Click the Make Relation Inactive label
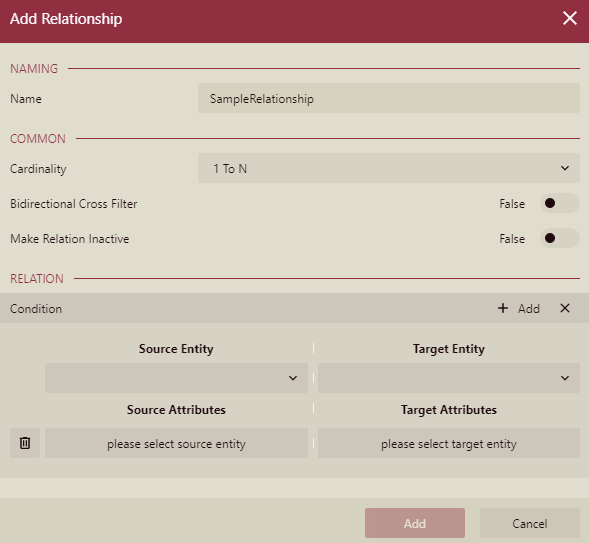 click(x=69, y=238)
